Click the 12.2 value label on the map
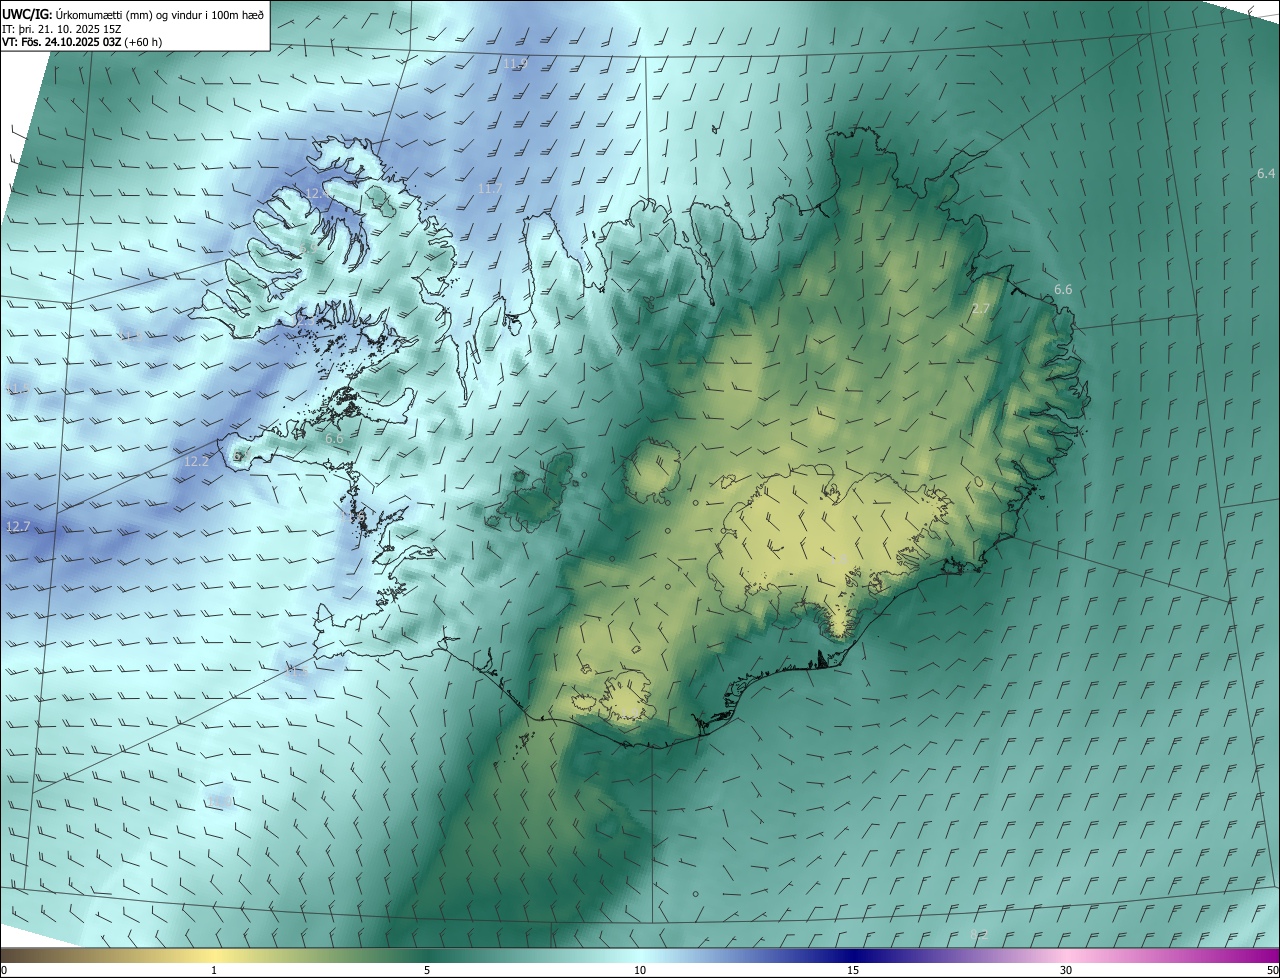The image size is (1280, 978). tap(196, 461)
